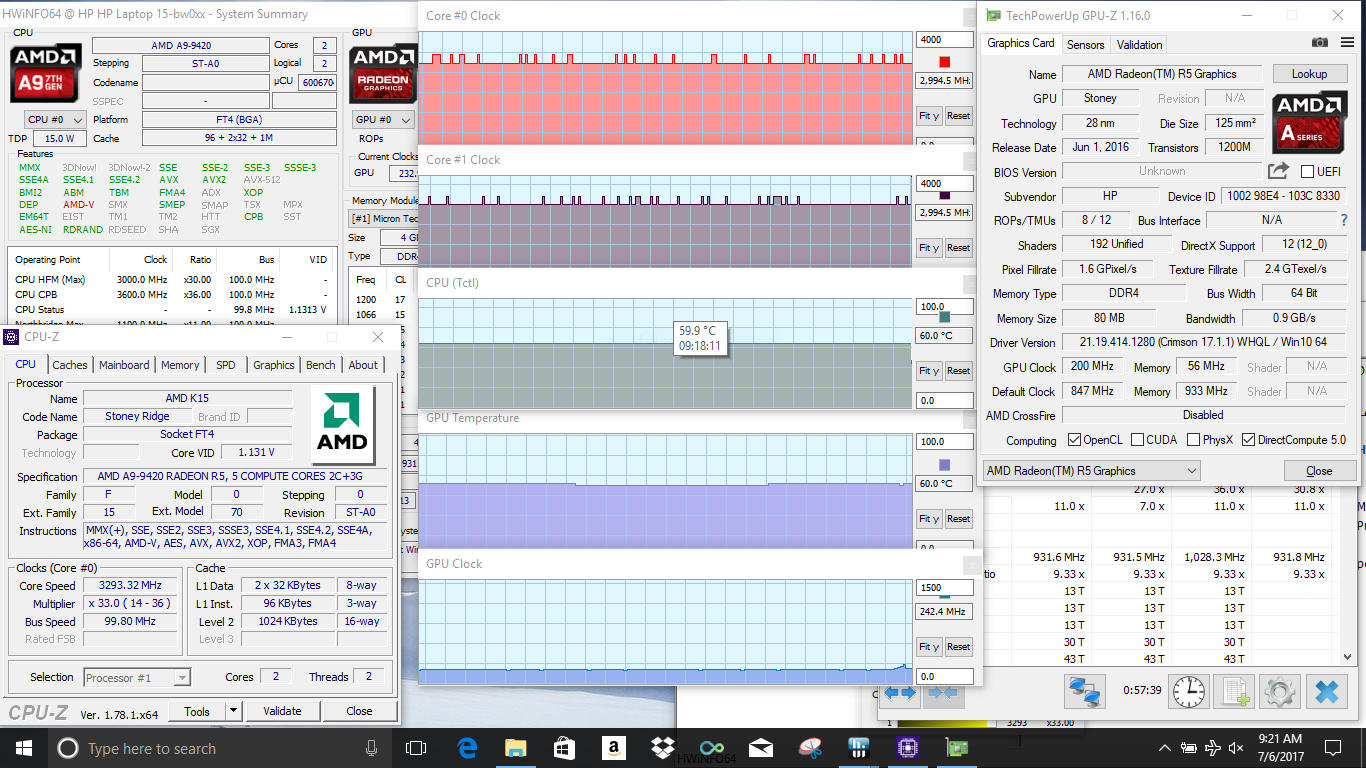Open the CPU-Z About tab
The image size is (1366, 768).
click(363, 365)
